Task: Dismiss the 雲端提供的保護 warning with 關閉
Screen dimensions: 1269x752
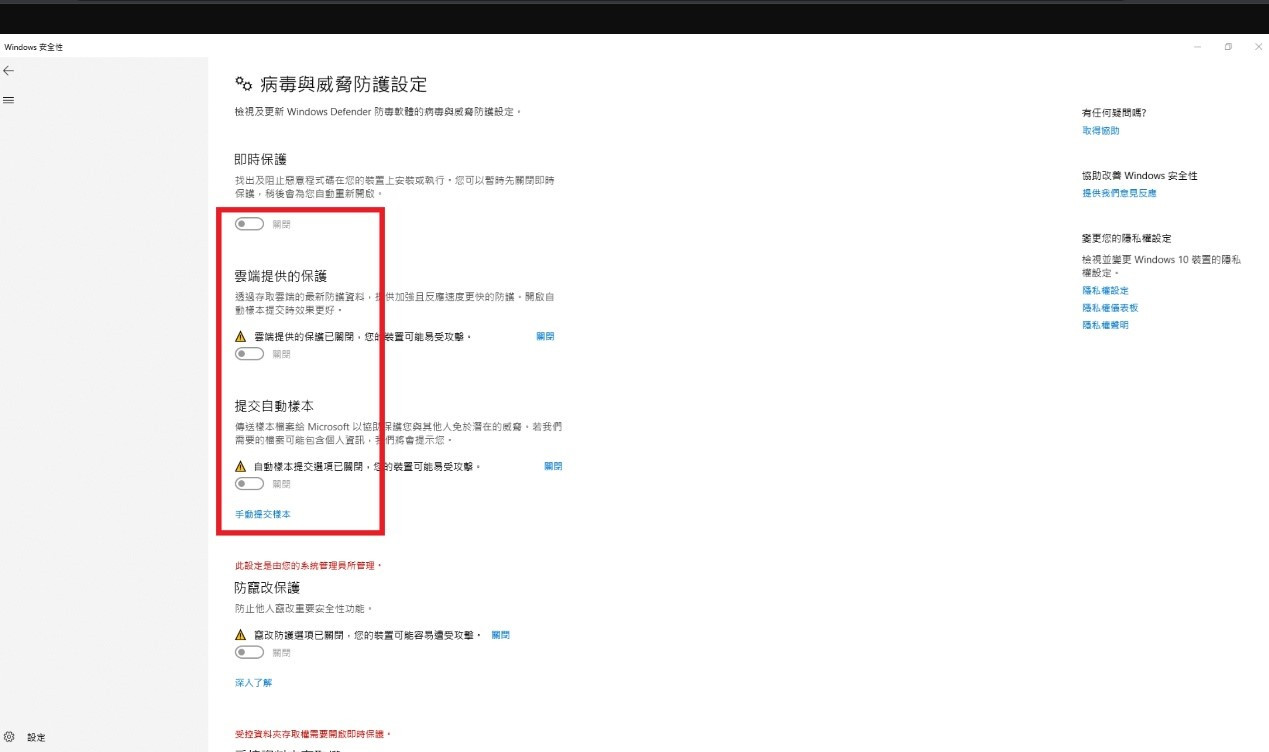Action: [x=545, y=337]
